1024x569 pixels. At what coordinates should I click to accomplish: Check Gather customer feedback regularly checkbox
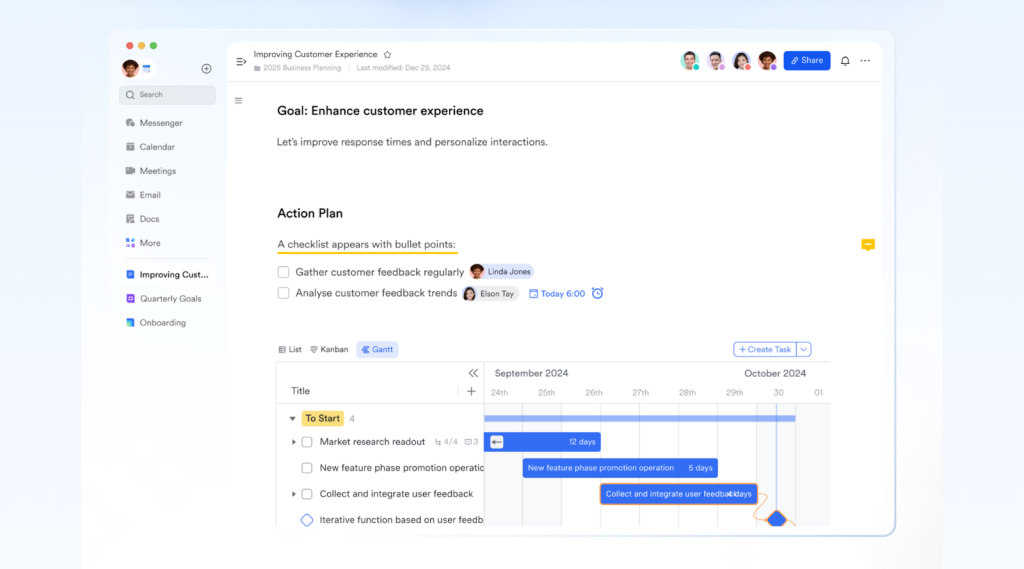pos(284,272)
